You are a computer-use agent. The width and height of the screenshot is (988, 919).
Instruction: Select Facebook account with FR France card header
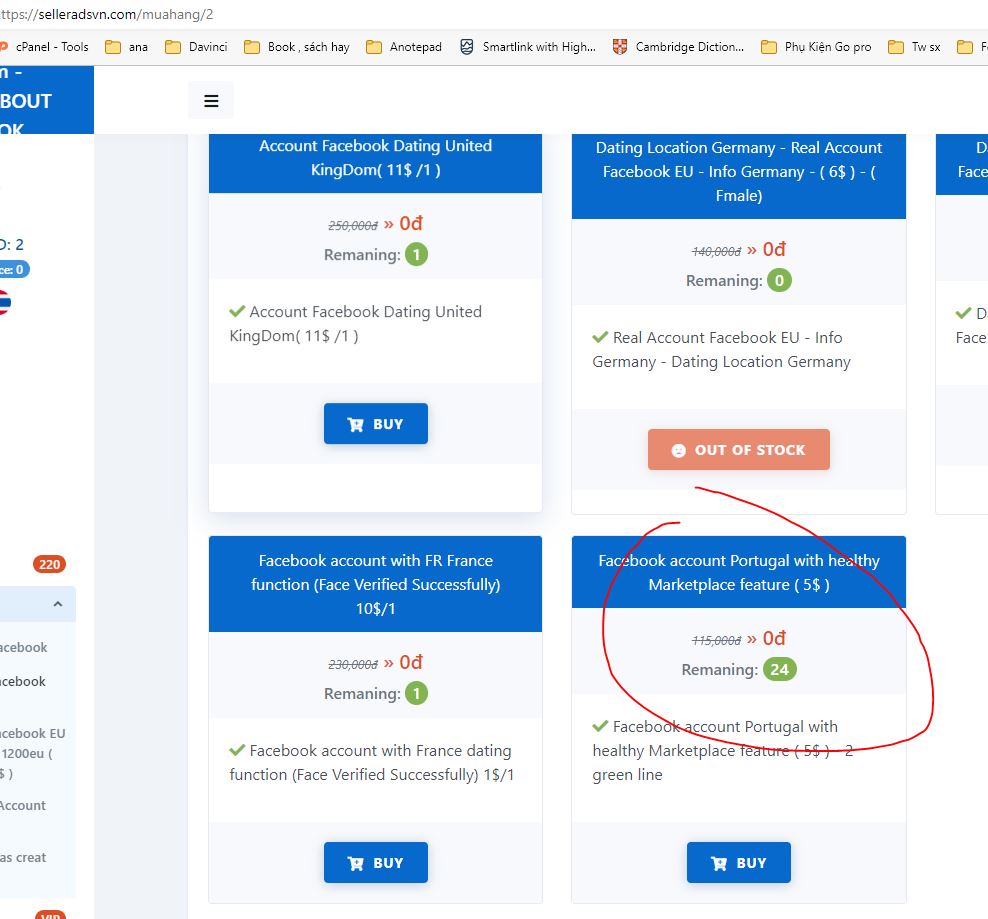376,584
